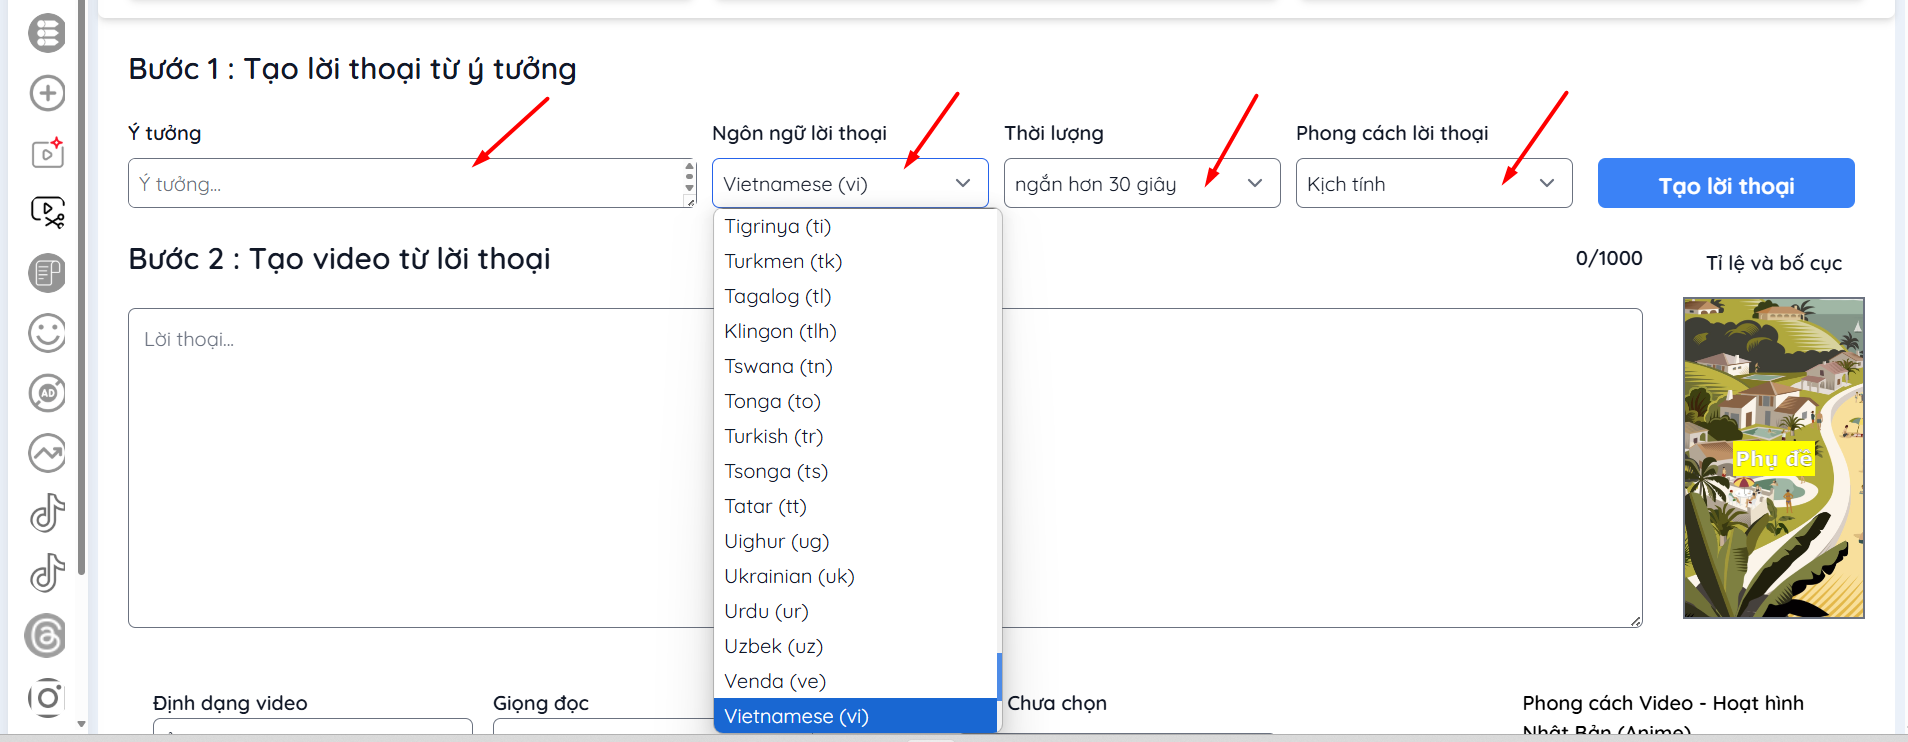Open the Threads icon in sidebar
Viewport: 1908px width, 742px height.
45,636
